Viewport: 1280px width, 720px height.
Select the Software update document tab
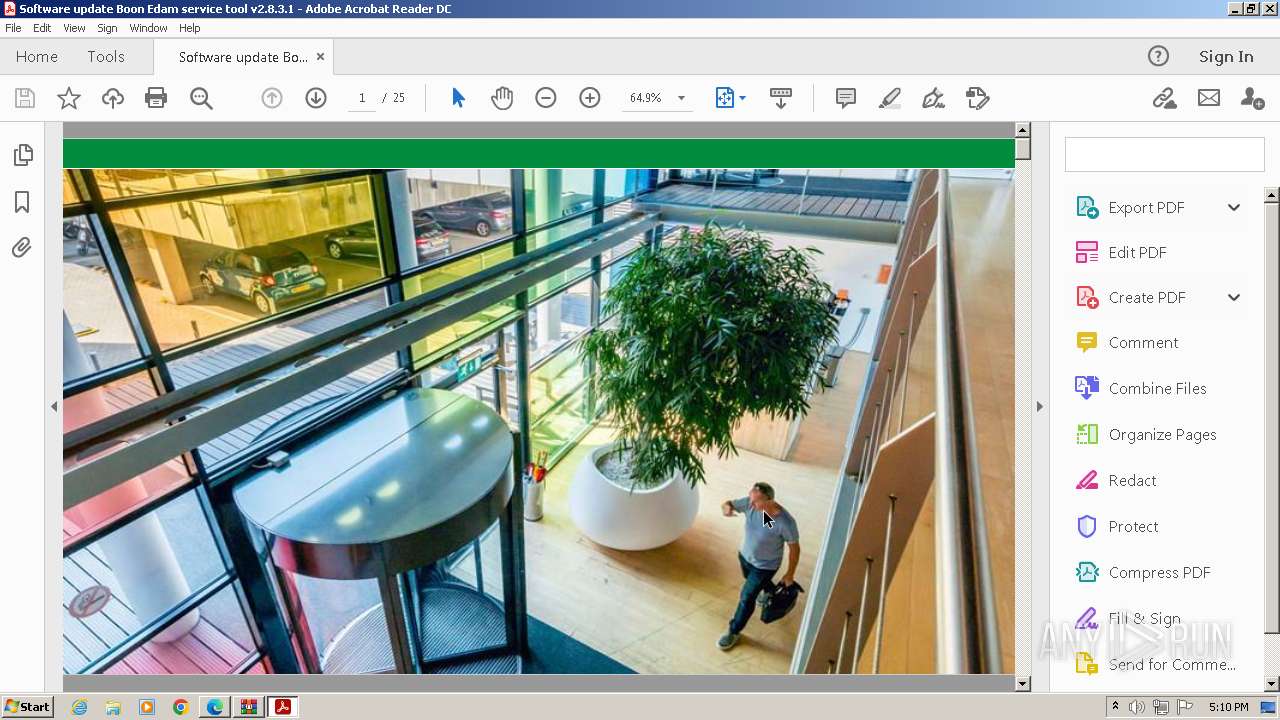point(243,57)
